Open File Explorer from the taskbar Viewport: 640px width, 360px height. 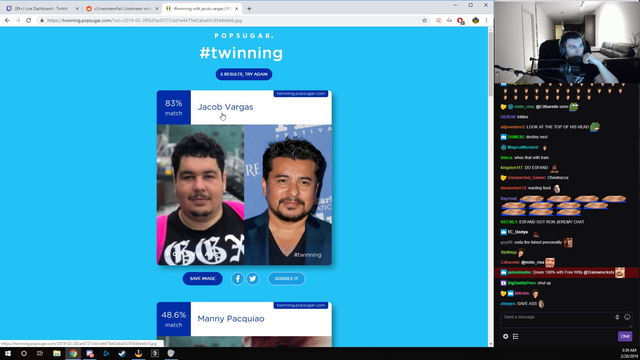(x=57, y=353)
